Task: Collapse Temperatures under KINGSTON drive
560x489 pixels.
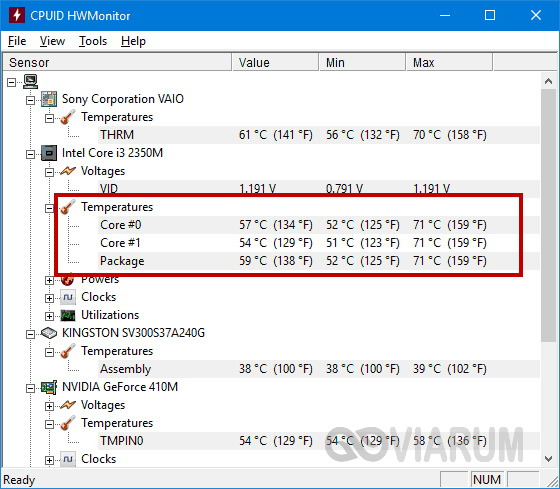Action: tap(49, 353)
